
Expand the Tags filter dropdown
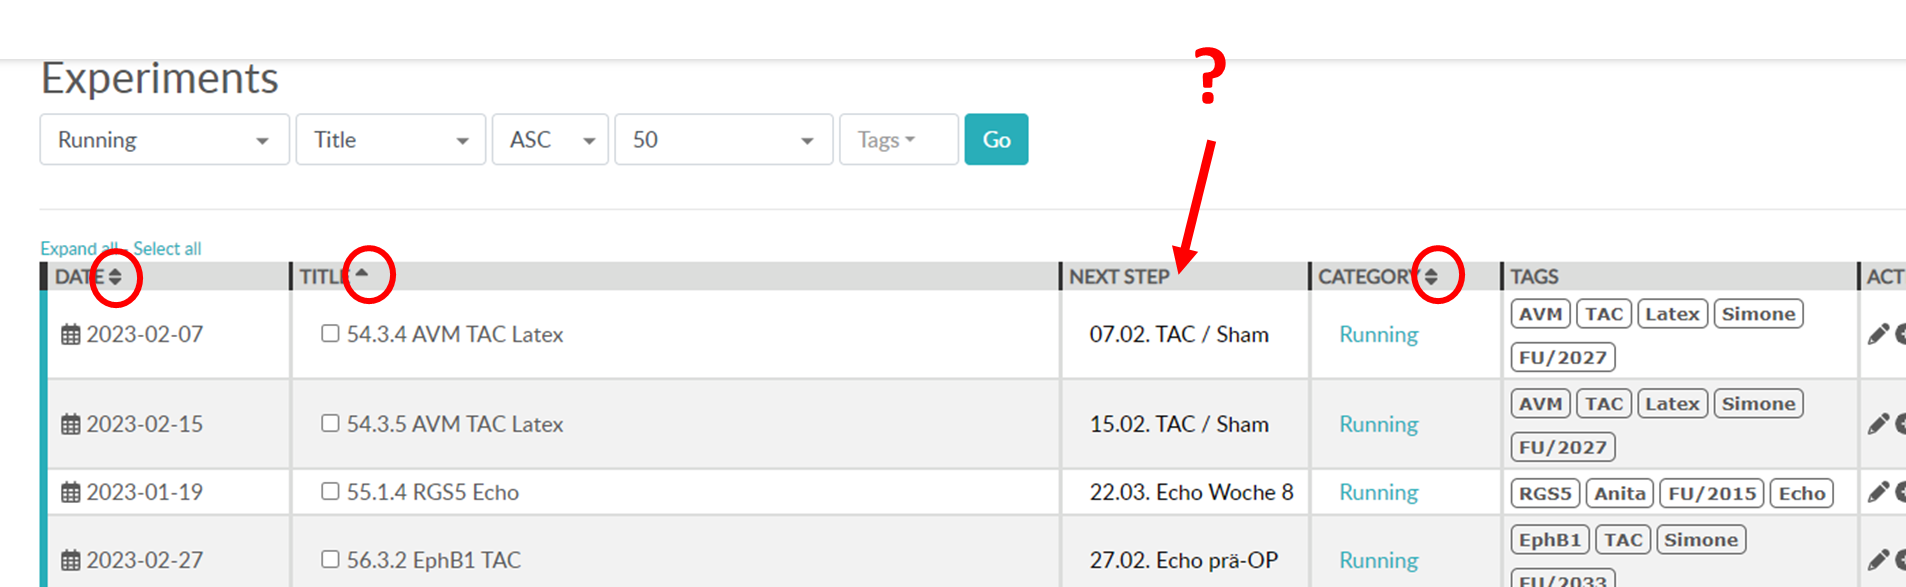(x=899, y=139)
